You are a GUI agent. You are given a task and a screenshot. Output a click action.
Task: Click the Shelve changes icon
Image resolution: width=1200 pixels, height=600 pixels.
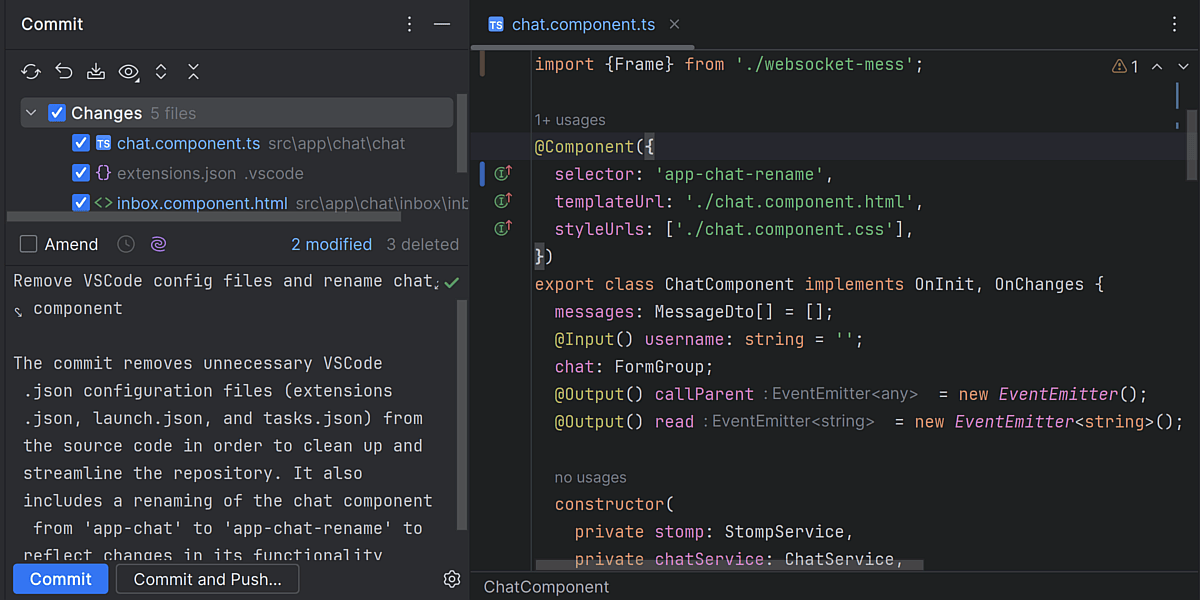pyautogui.click(x=96, y=72)
